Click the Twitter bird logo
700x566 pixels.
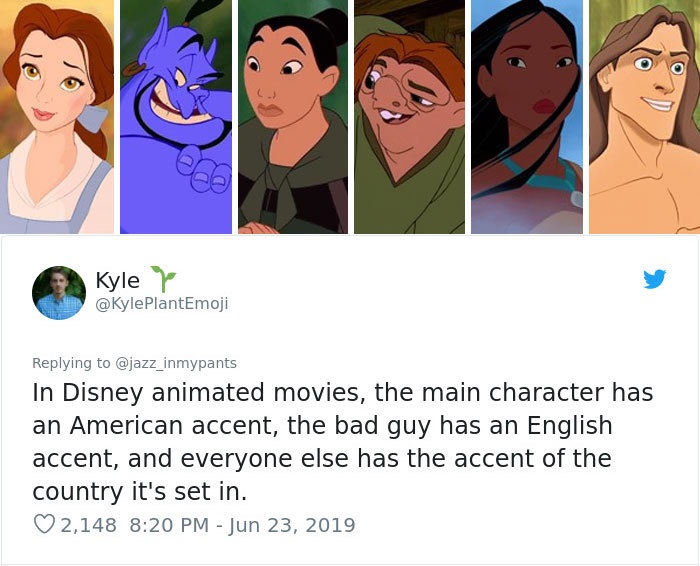[654, 279]
